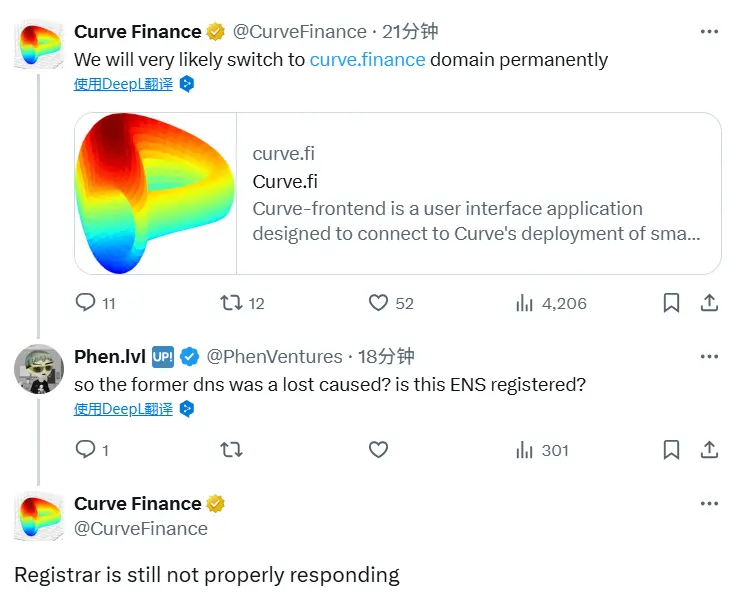The height and width of the screenshot is (592, 739).
Task: Open more options on Phen.lvl tweet
Action: [x=709, y=357]
